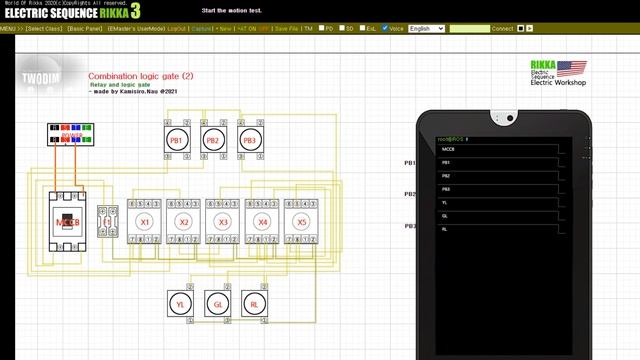
Task: Click the PB3 row in tablet timing chart
Action: tap(501, 189)
